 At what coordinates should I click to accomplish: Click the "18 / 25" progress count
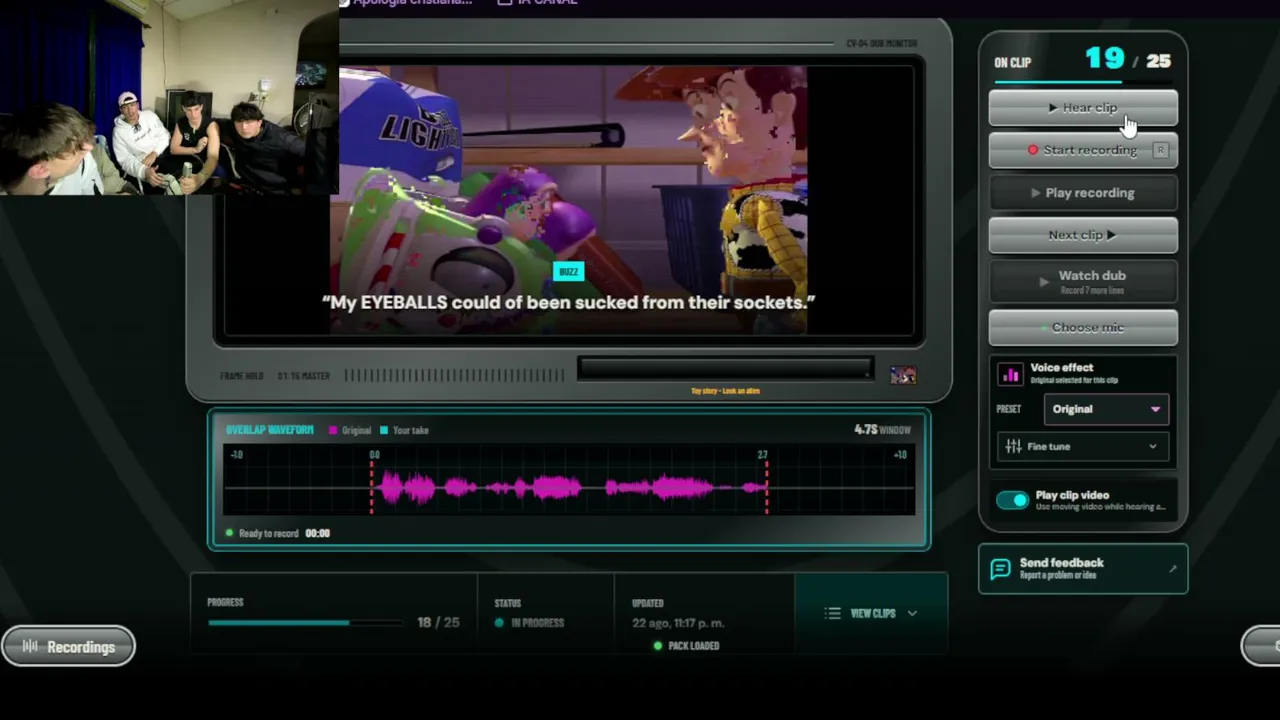[438, 623]
